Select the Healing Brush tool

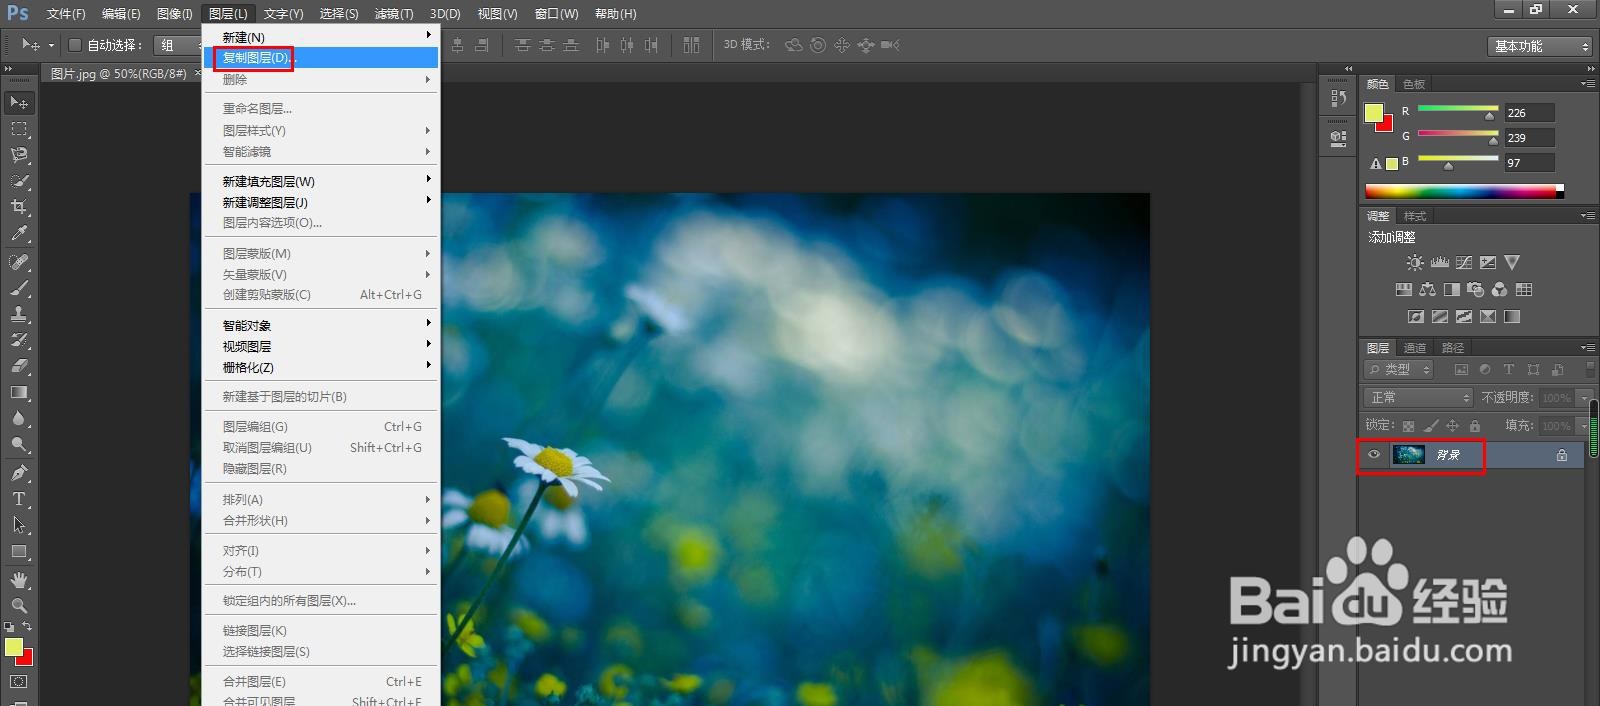pyautogui.click(x=19, y=262)
